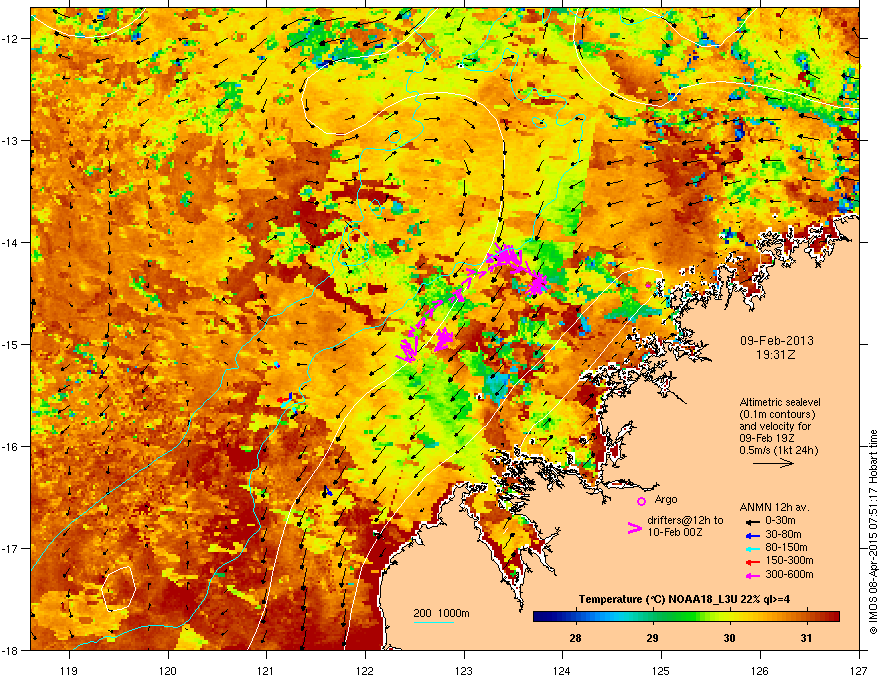Click the '121' longitude axis label
Image resolution: width=880 pixels, height=680 pixels.
click(266, 671)
